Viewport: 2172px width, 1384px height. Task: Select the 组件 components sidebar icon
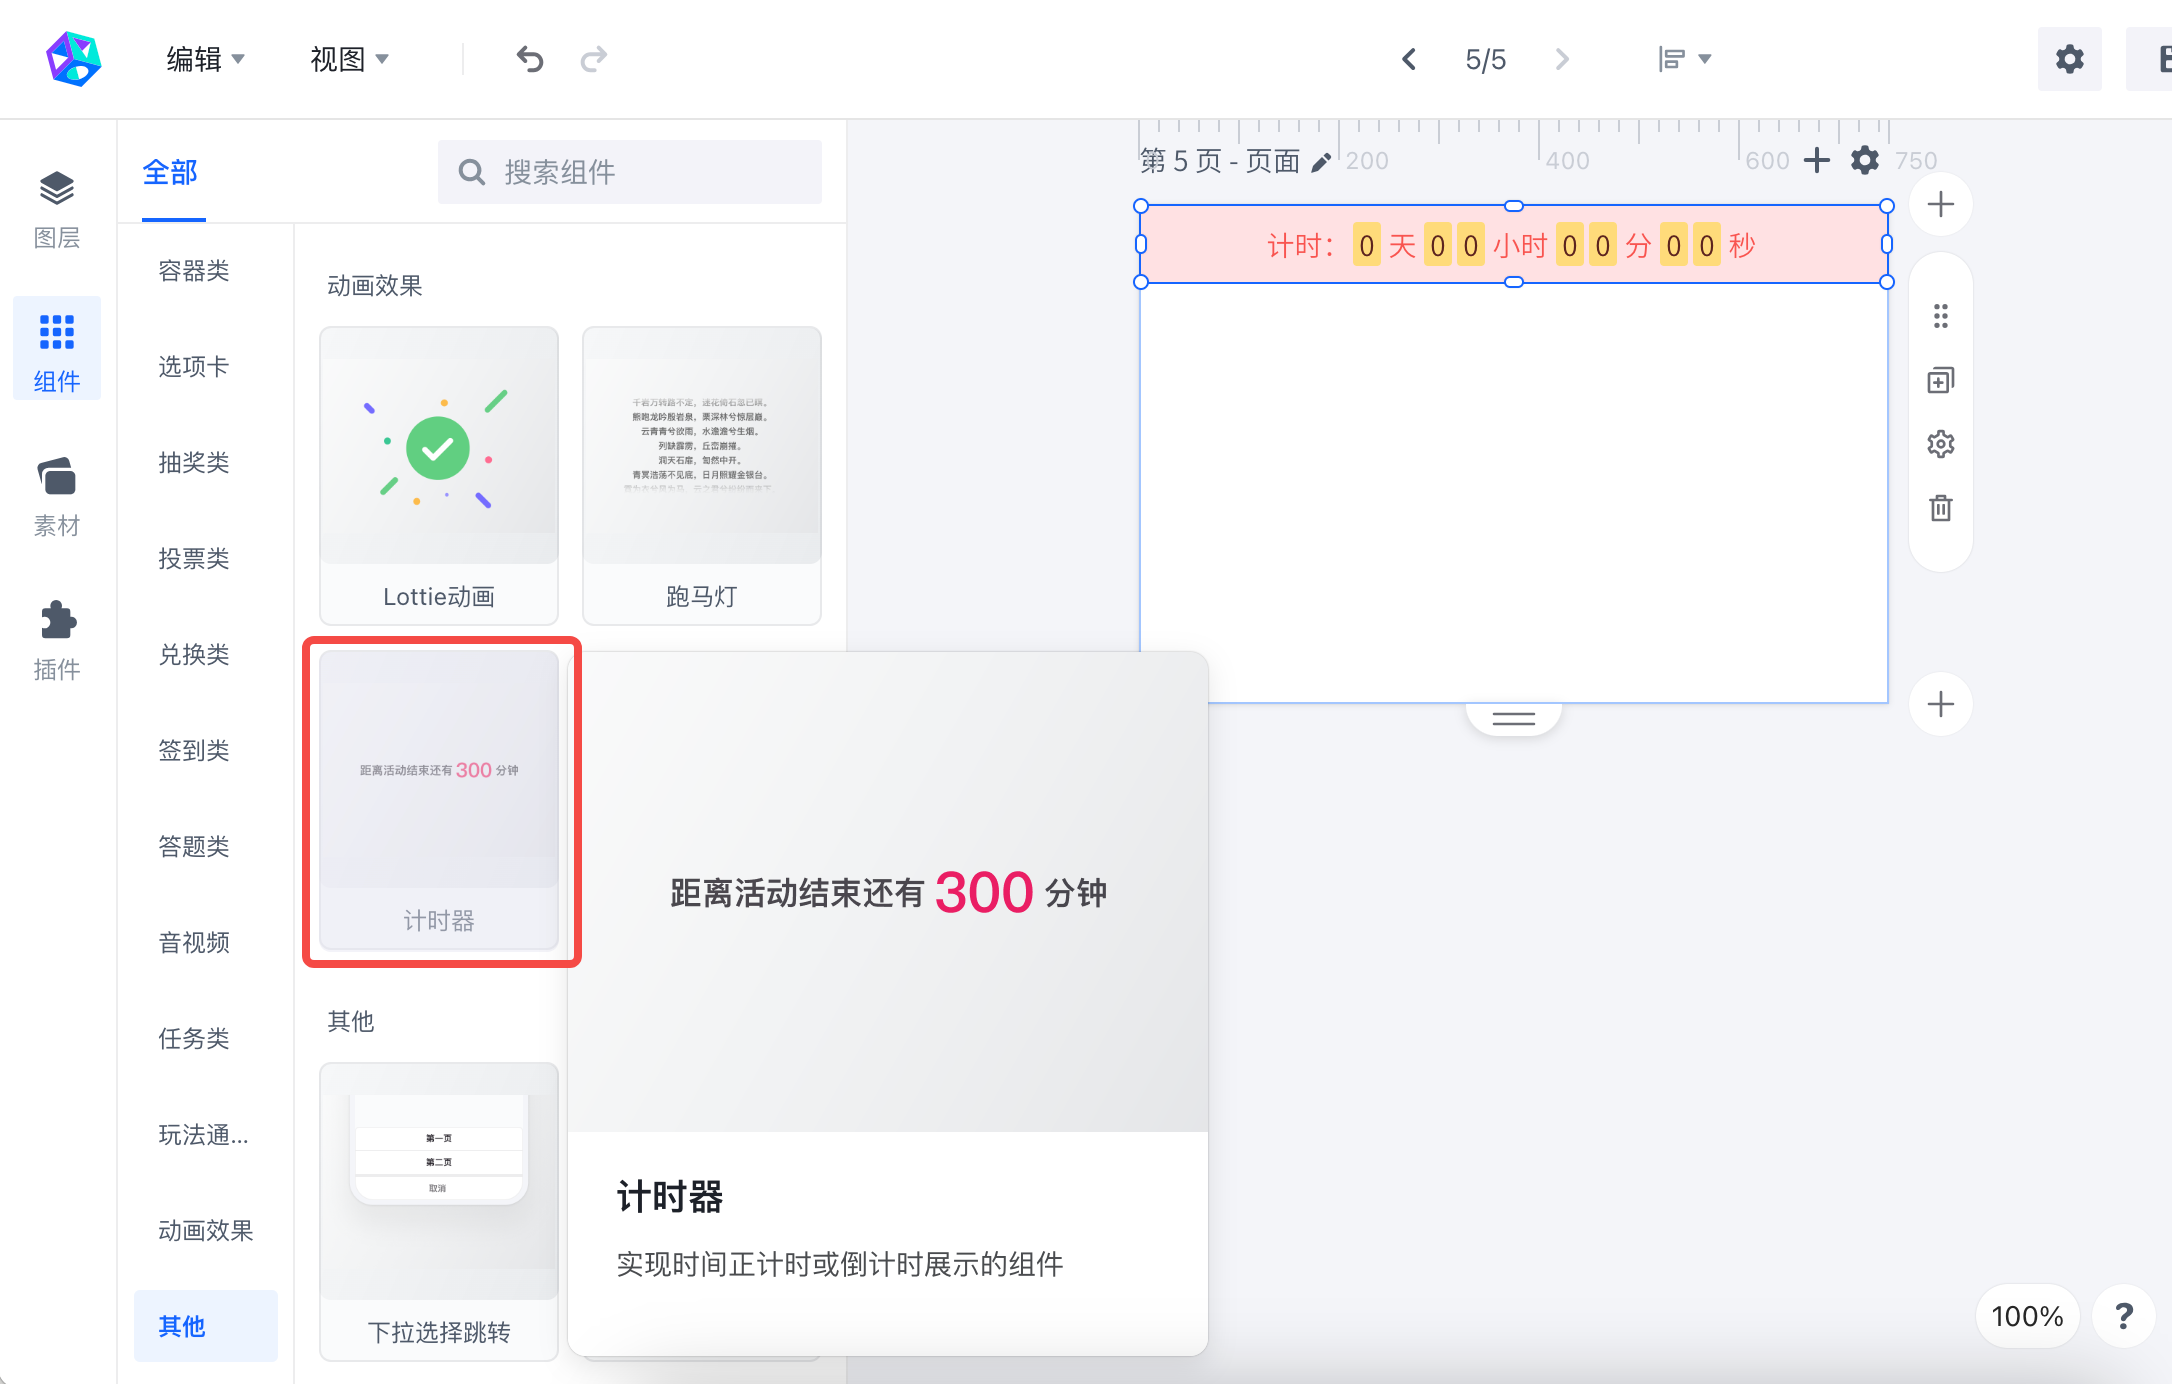[57, 350]
